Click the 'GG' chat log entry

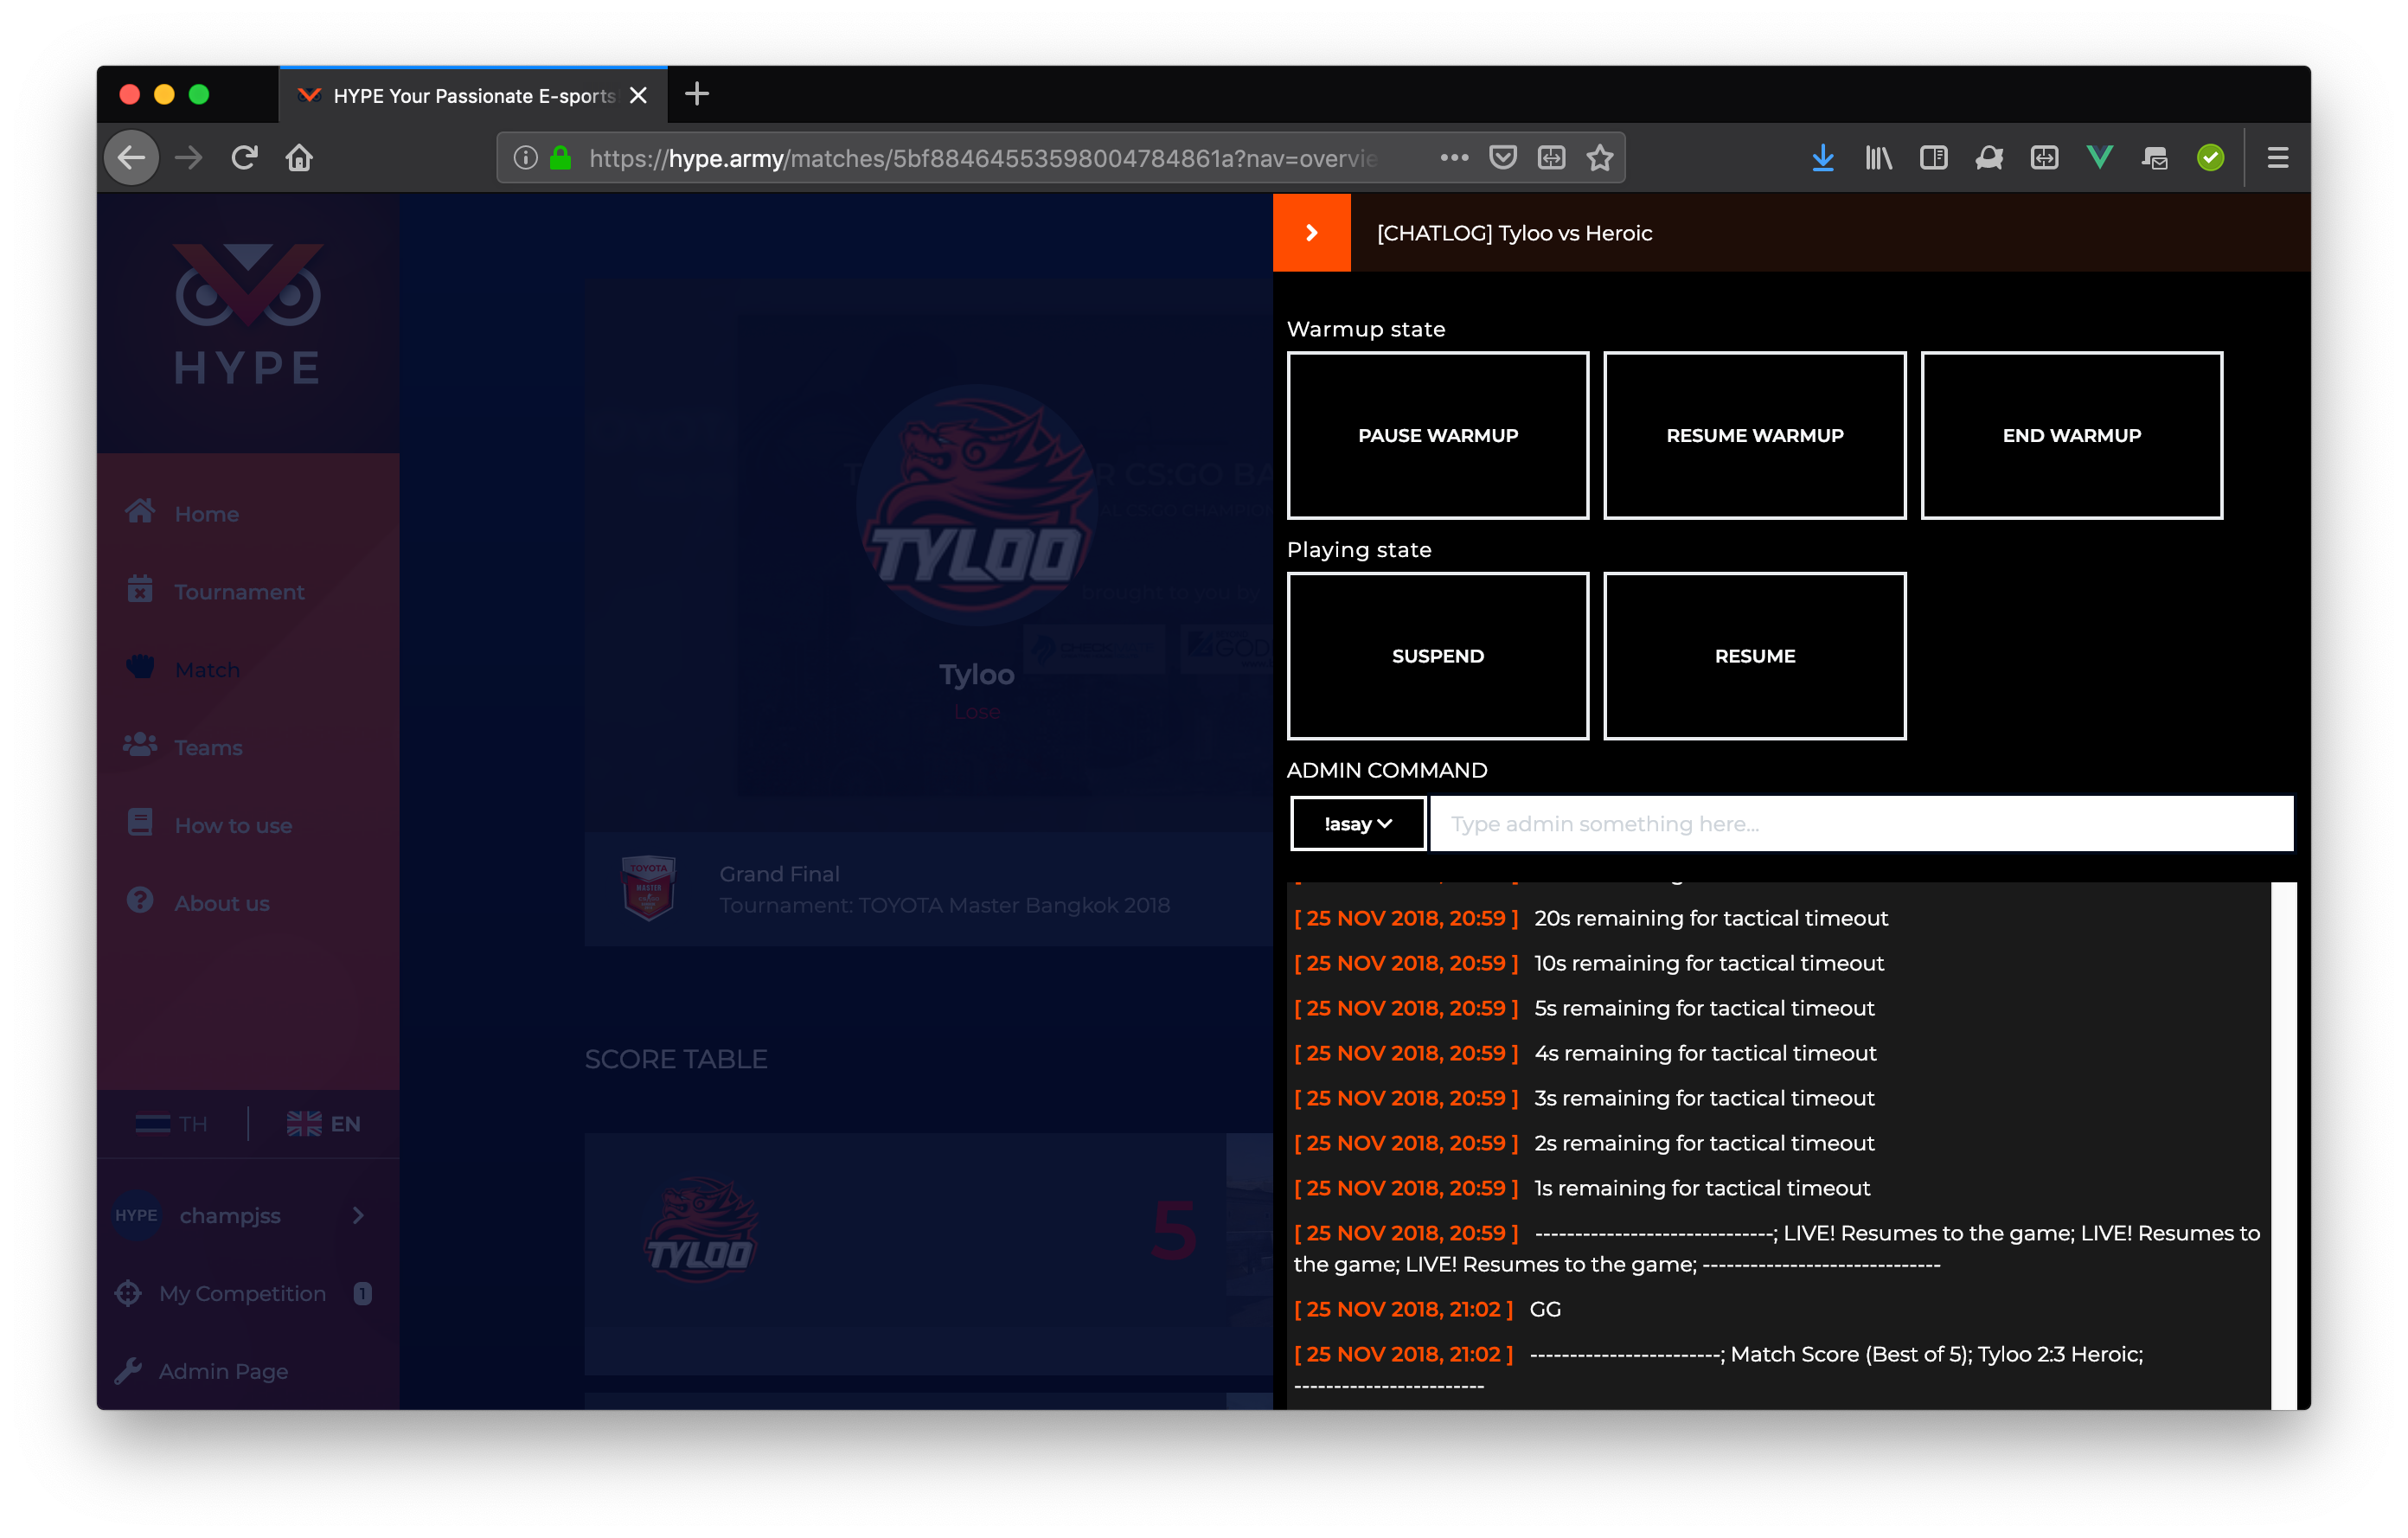[x=1546, y=1309]
